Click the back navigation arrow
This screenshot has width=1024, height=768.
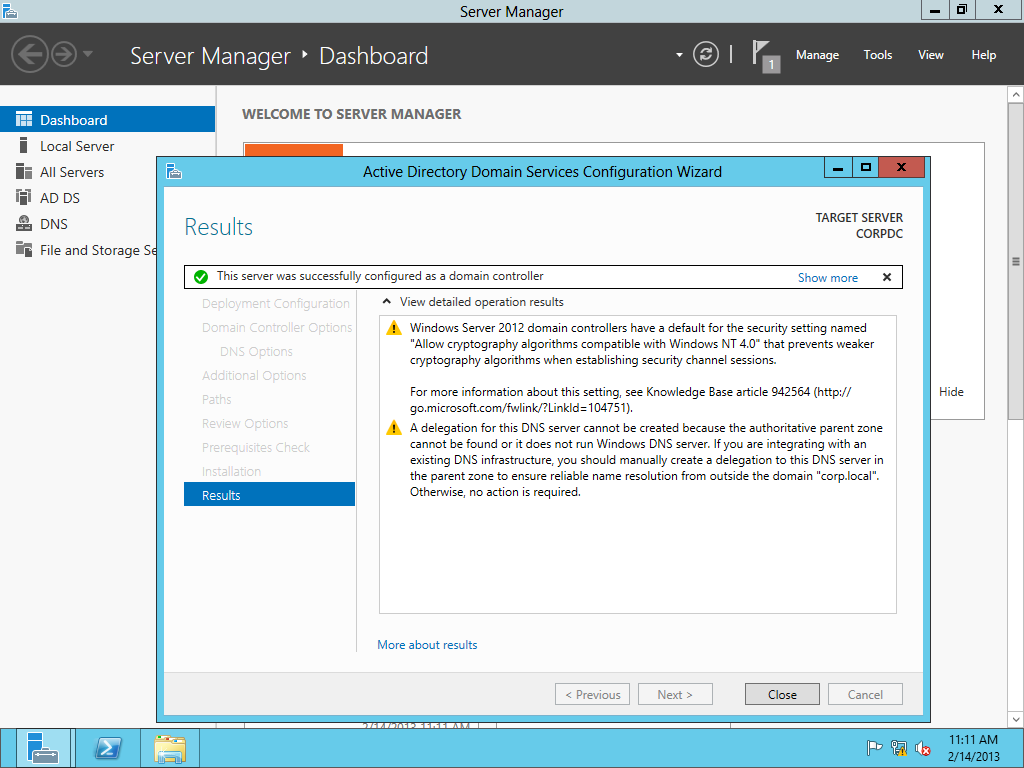click(x=29, y=54)
